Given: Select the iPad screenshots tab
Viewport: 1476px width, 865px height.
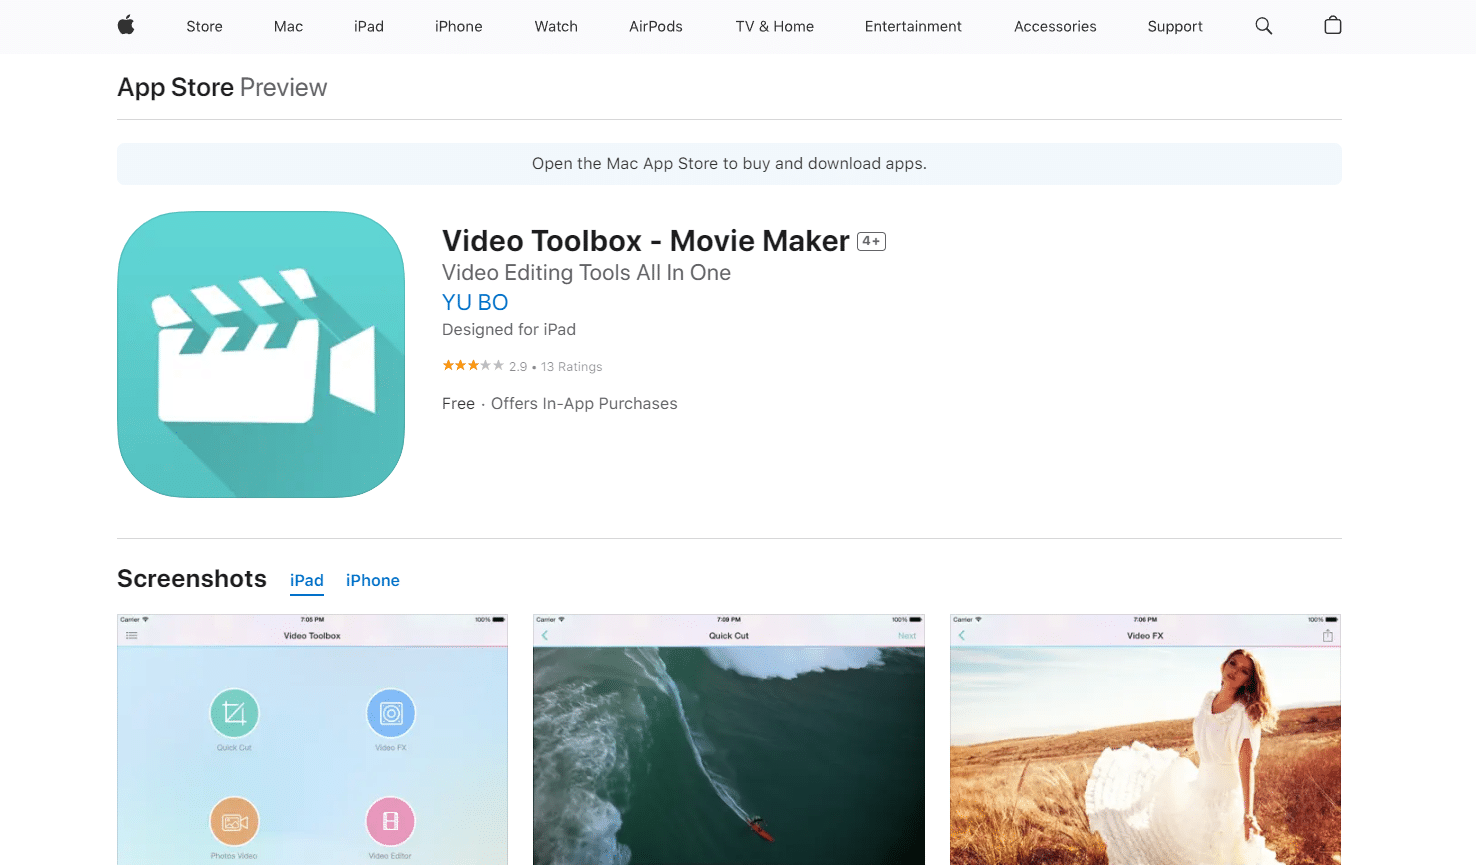Looking at the screenshot, I should click(x=307, y=581).
